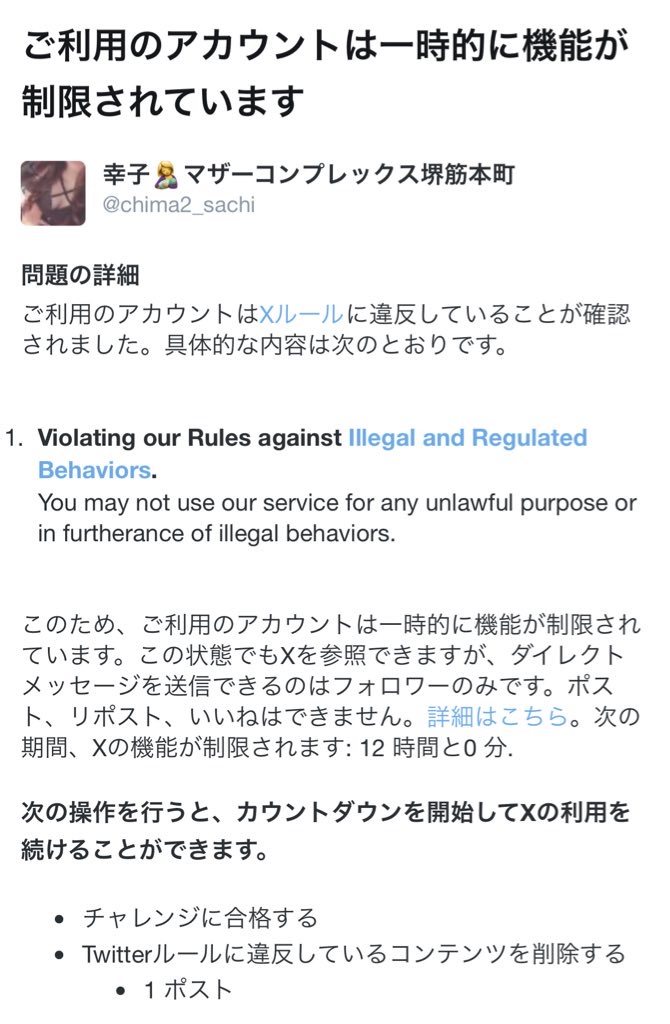Open the Xルール link
Screen dimensions: 670x1024
[x=302, y=314]
